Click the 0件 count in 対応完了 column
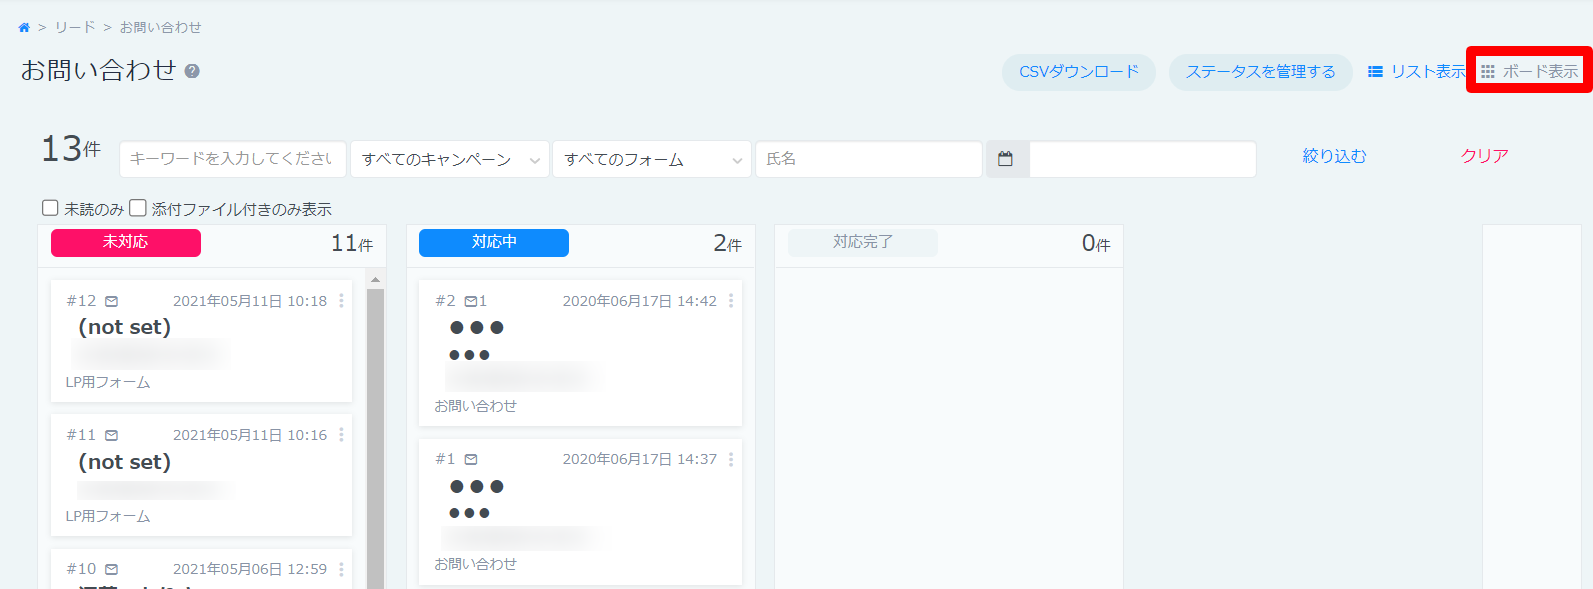 pos(1096,243)
